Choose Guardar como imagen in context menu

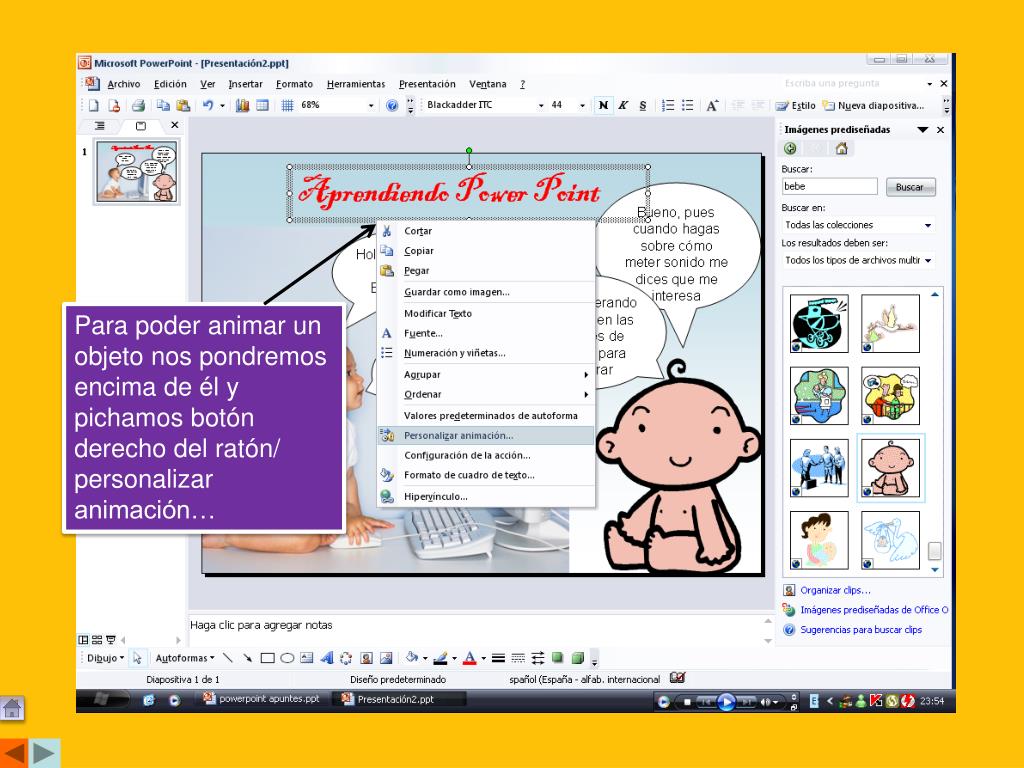486,292
